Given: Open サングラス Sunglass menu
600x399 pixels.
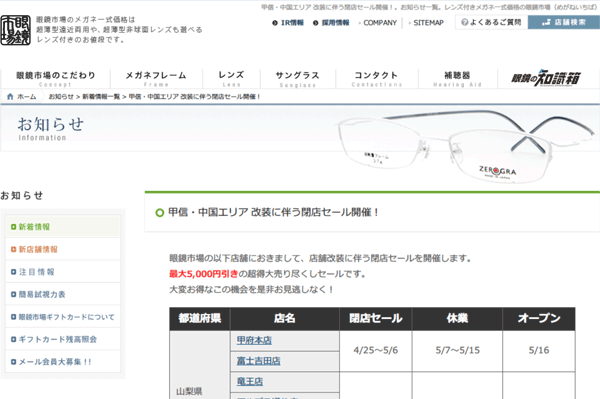Looking at the screenshot, I should coord(298,79).
